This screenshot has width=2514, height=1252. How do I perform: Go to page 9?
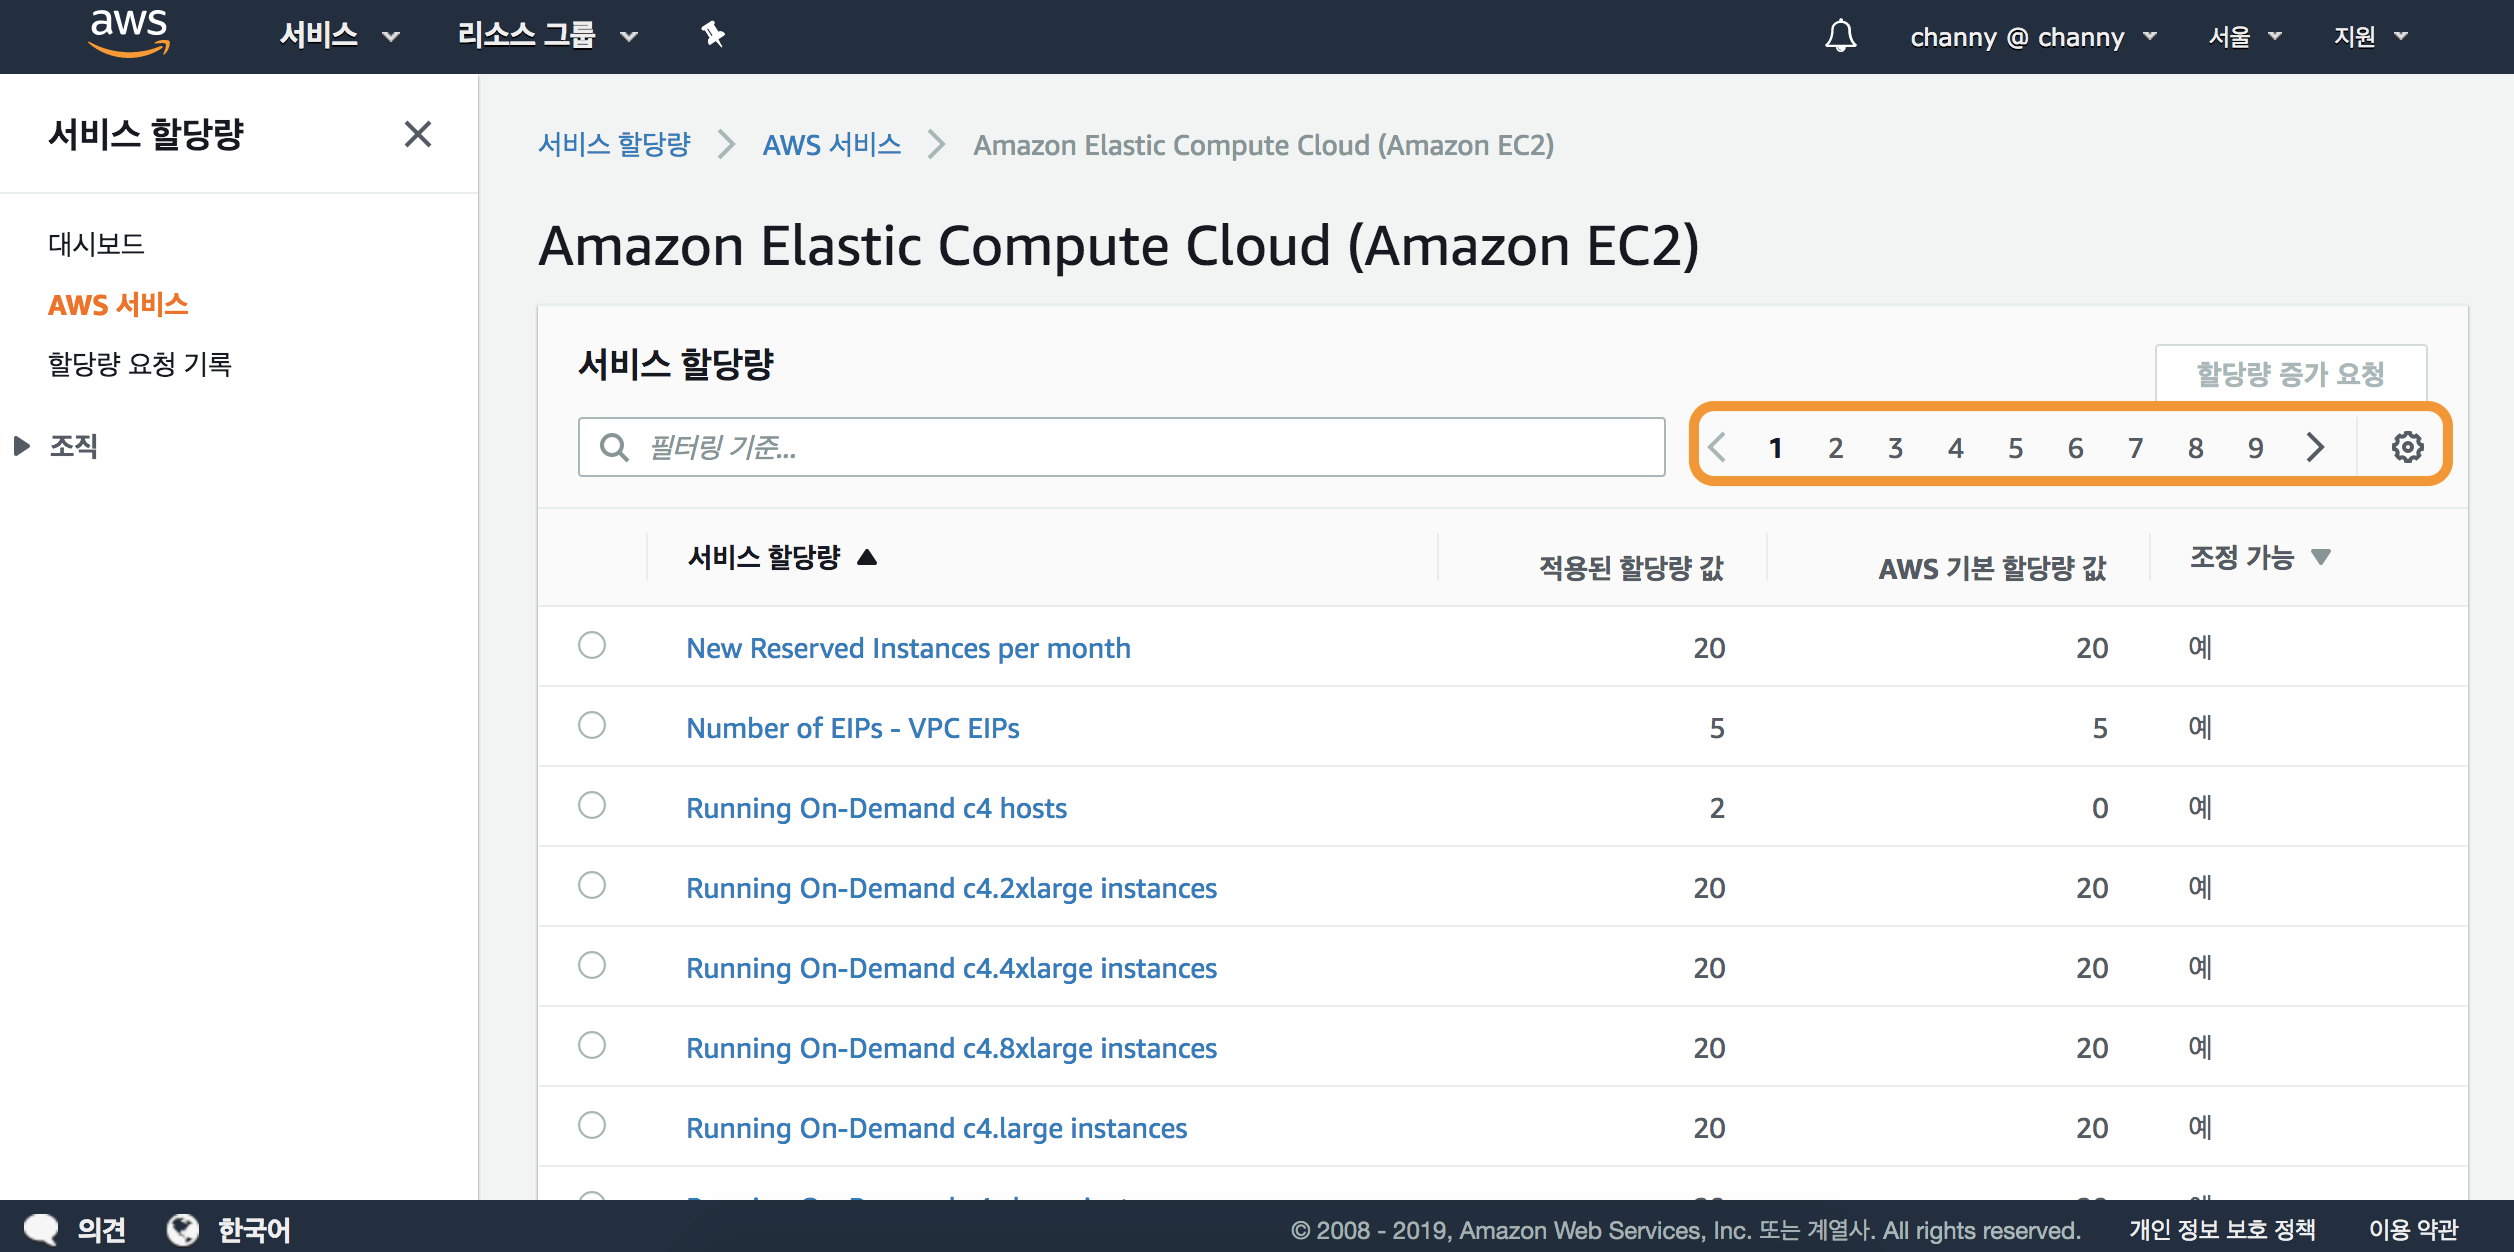pyautogui.click(x=2255, y=448)
